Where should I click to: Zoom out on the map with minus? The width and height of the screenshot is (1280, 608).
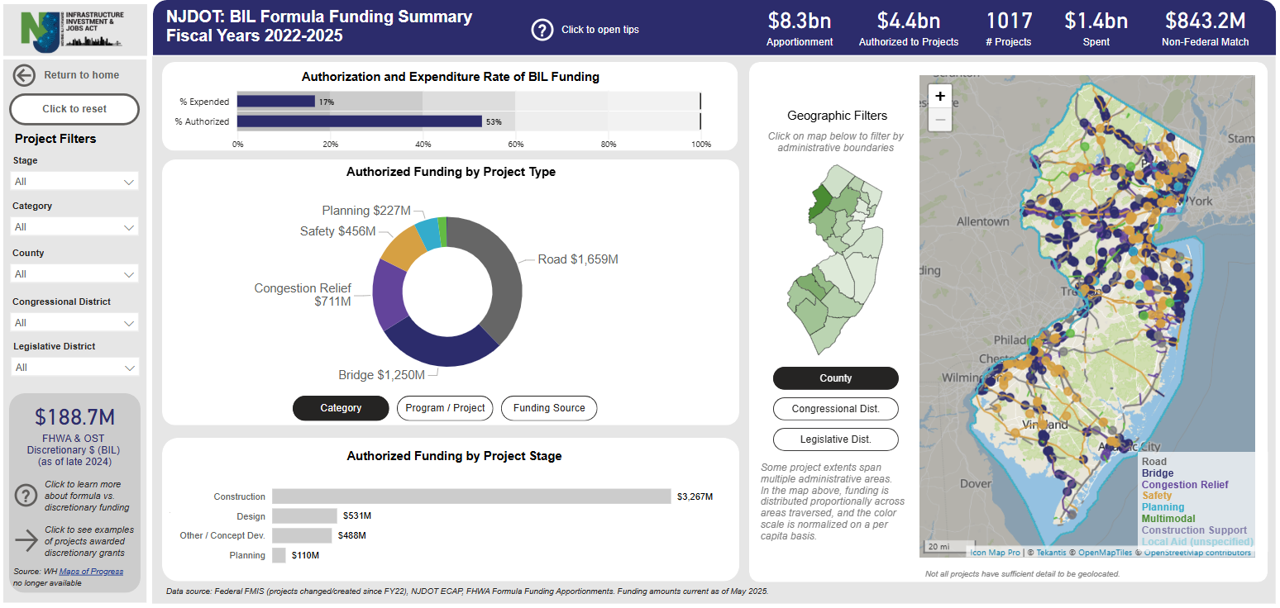[940, 120]
